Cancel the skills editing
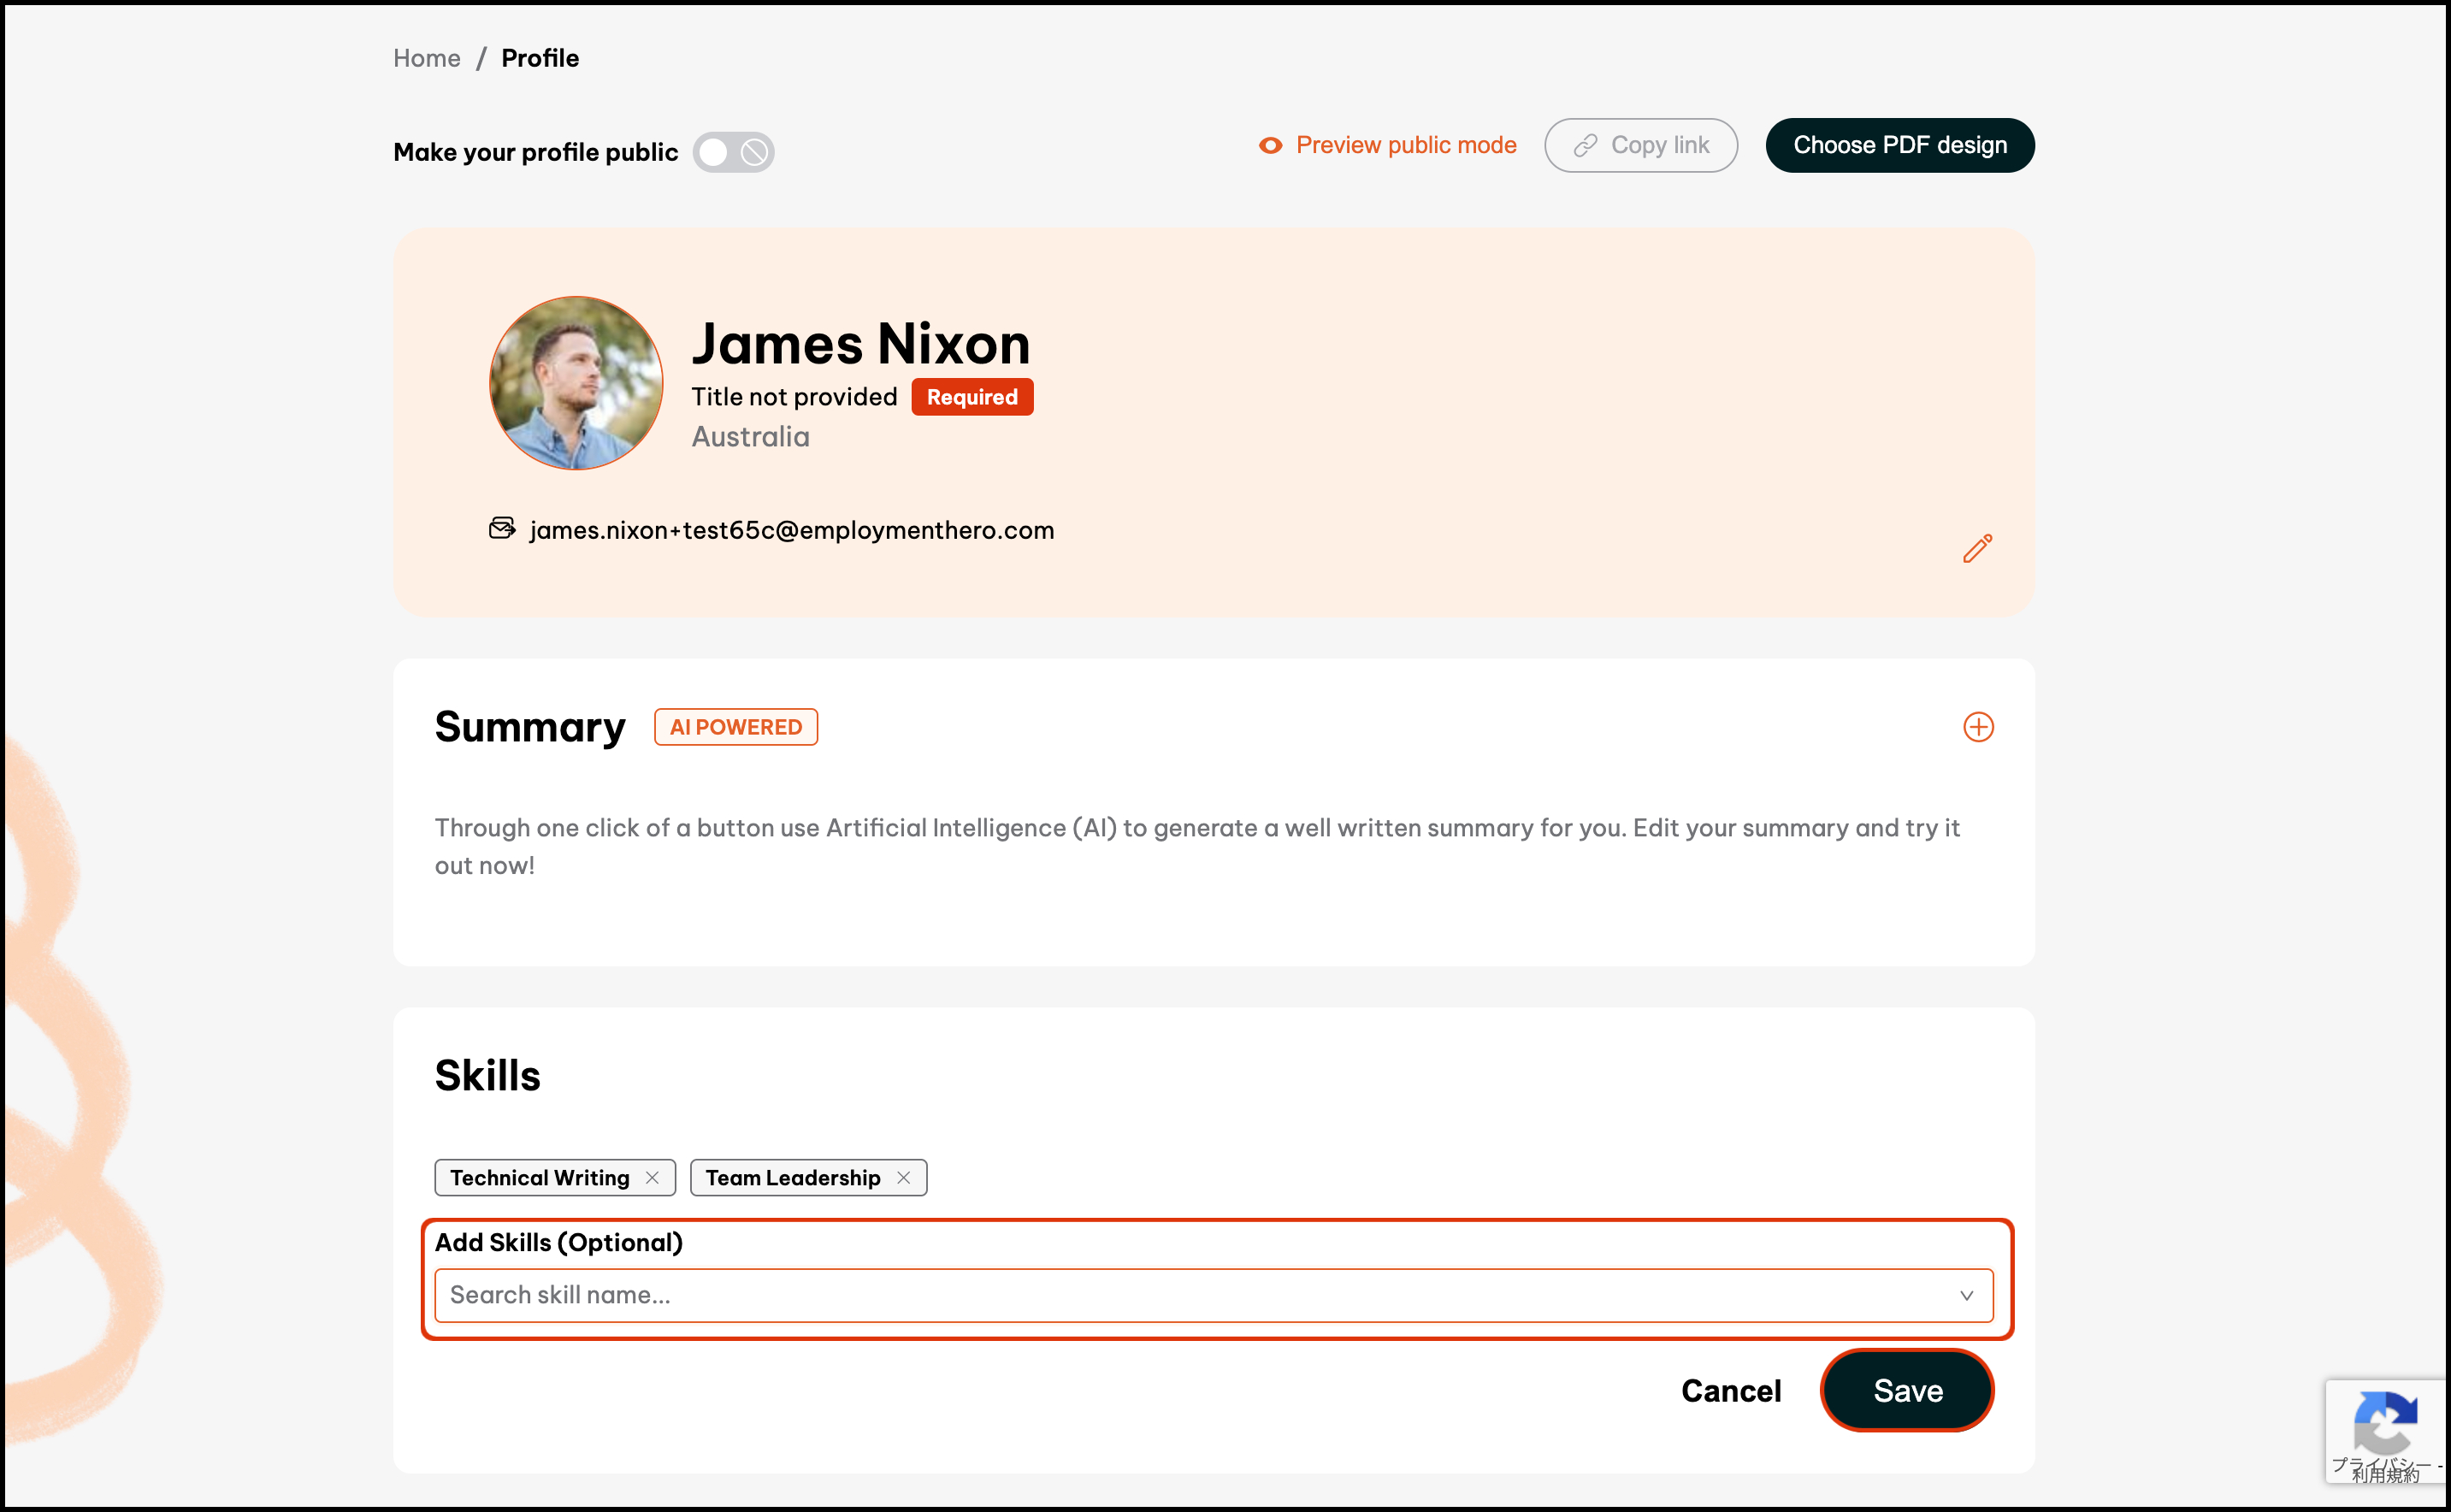The image size is (2451, 1512). 1730,1390
